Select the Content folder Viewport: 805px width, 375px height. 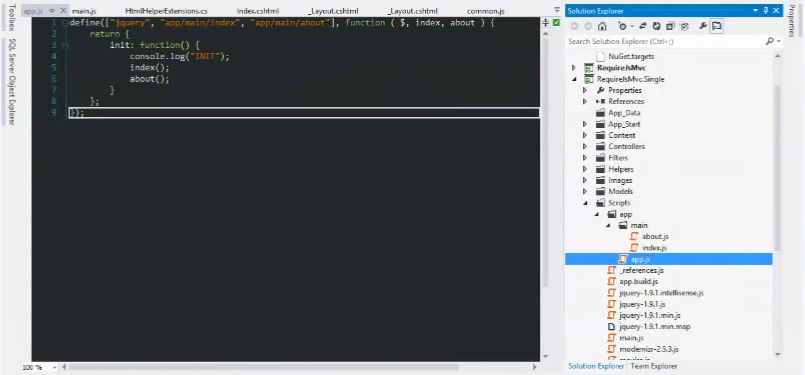622,136
